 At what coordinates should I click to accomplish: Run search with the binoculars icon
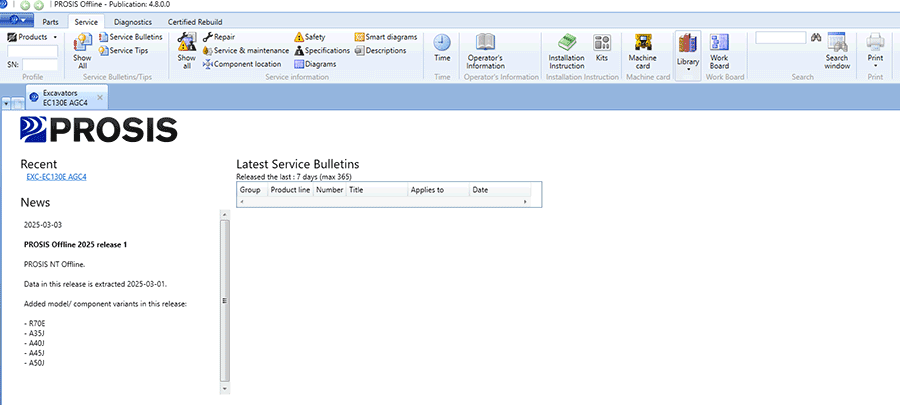pos(816,38)
